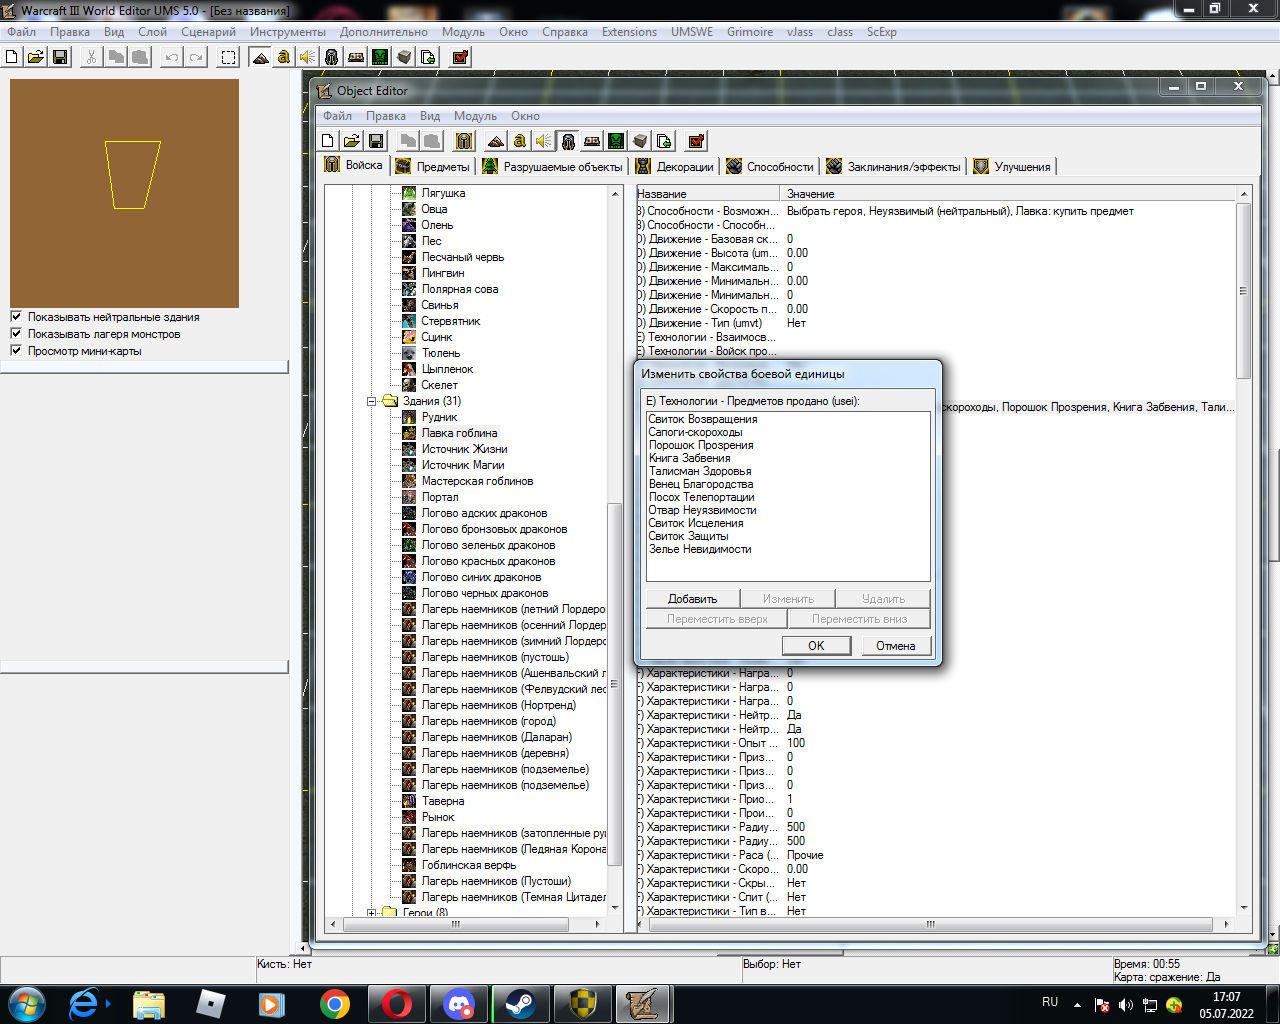The width and height of the screenshot is (1280, 1024).
Task: Click New map icon in main toolbar
Action: click(x=12, y=57)
